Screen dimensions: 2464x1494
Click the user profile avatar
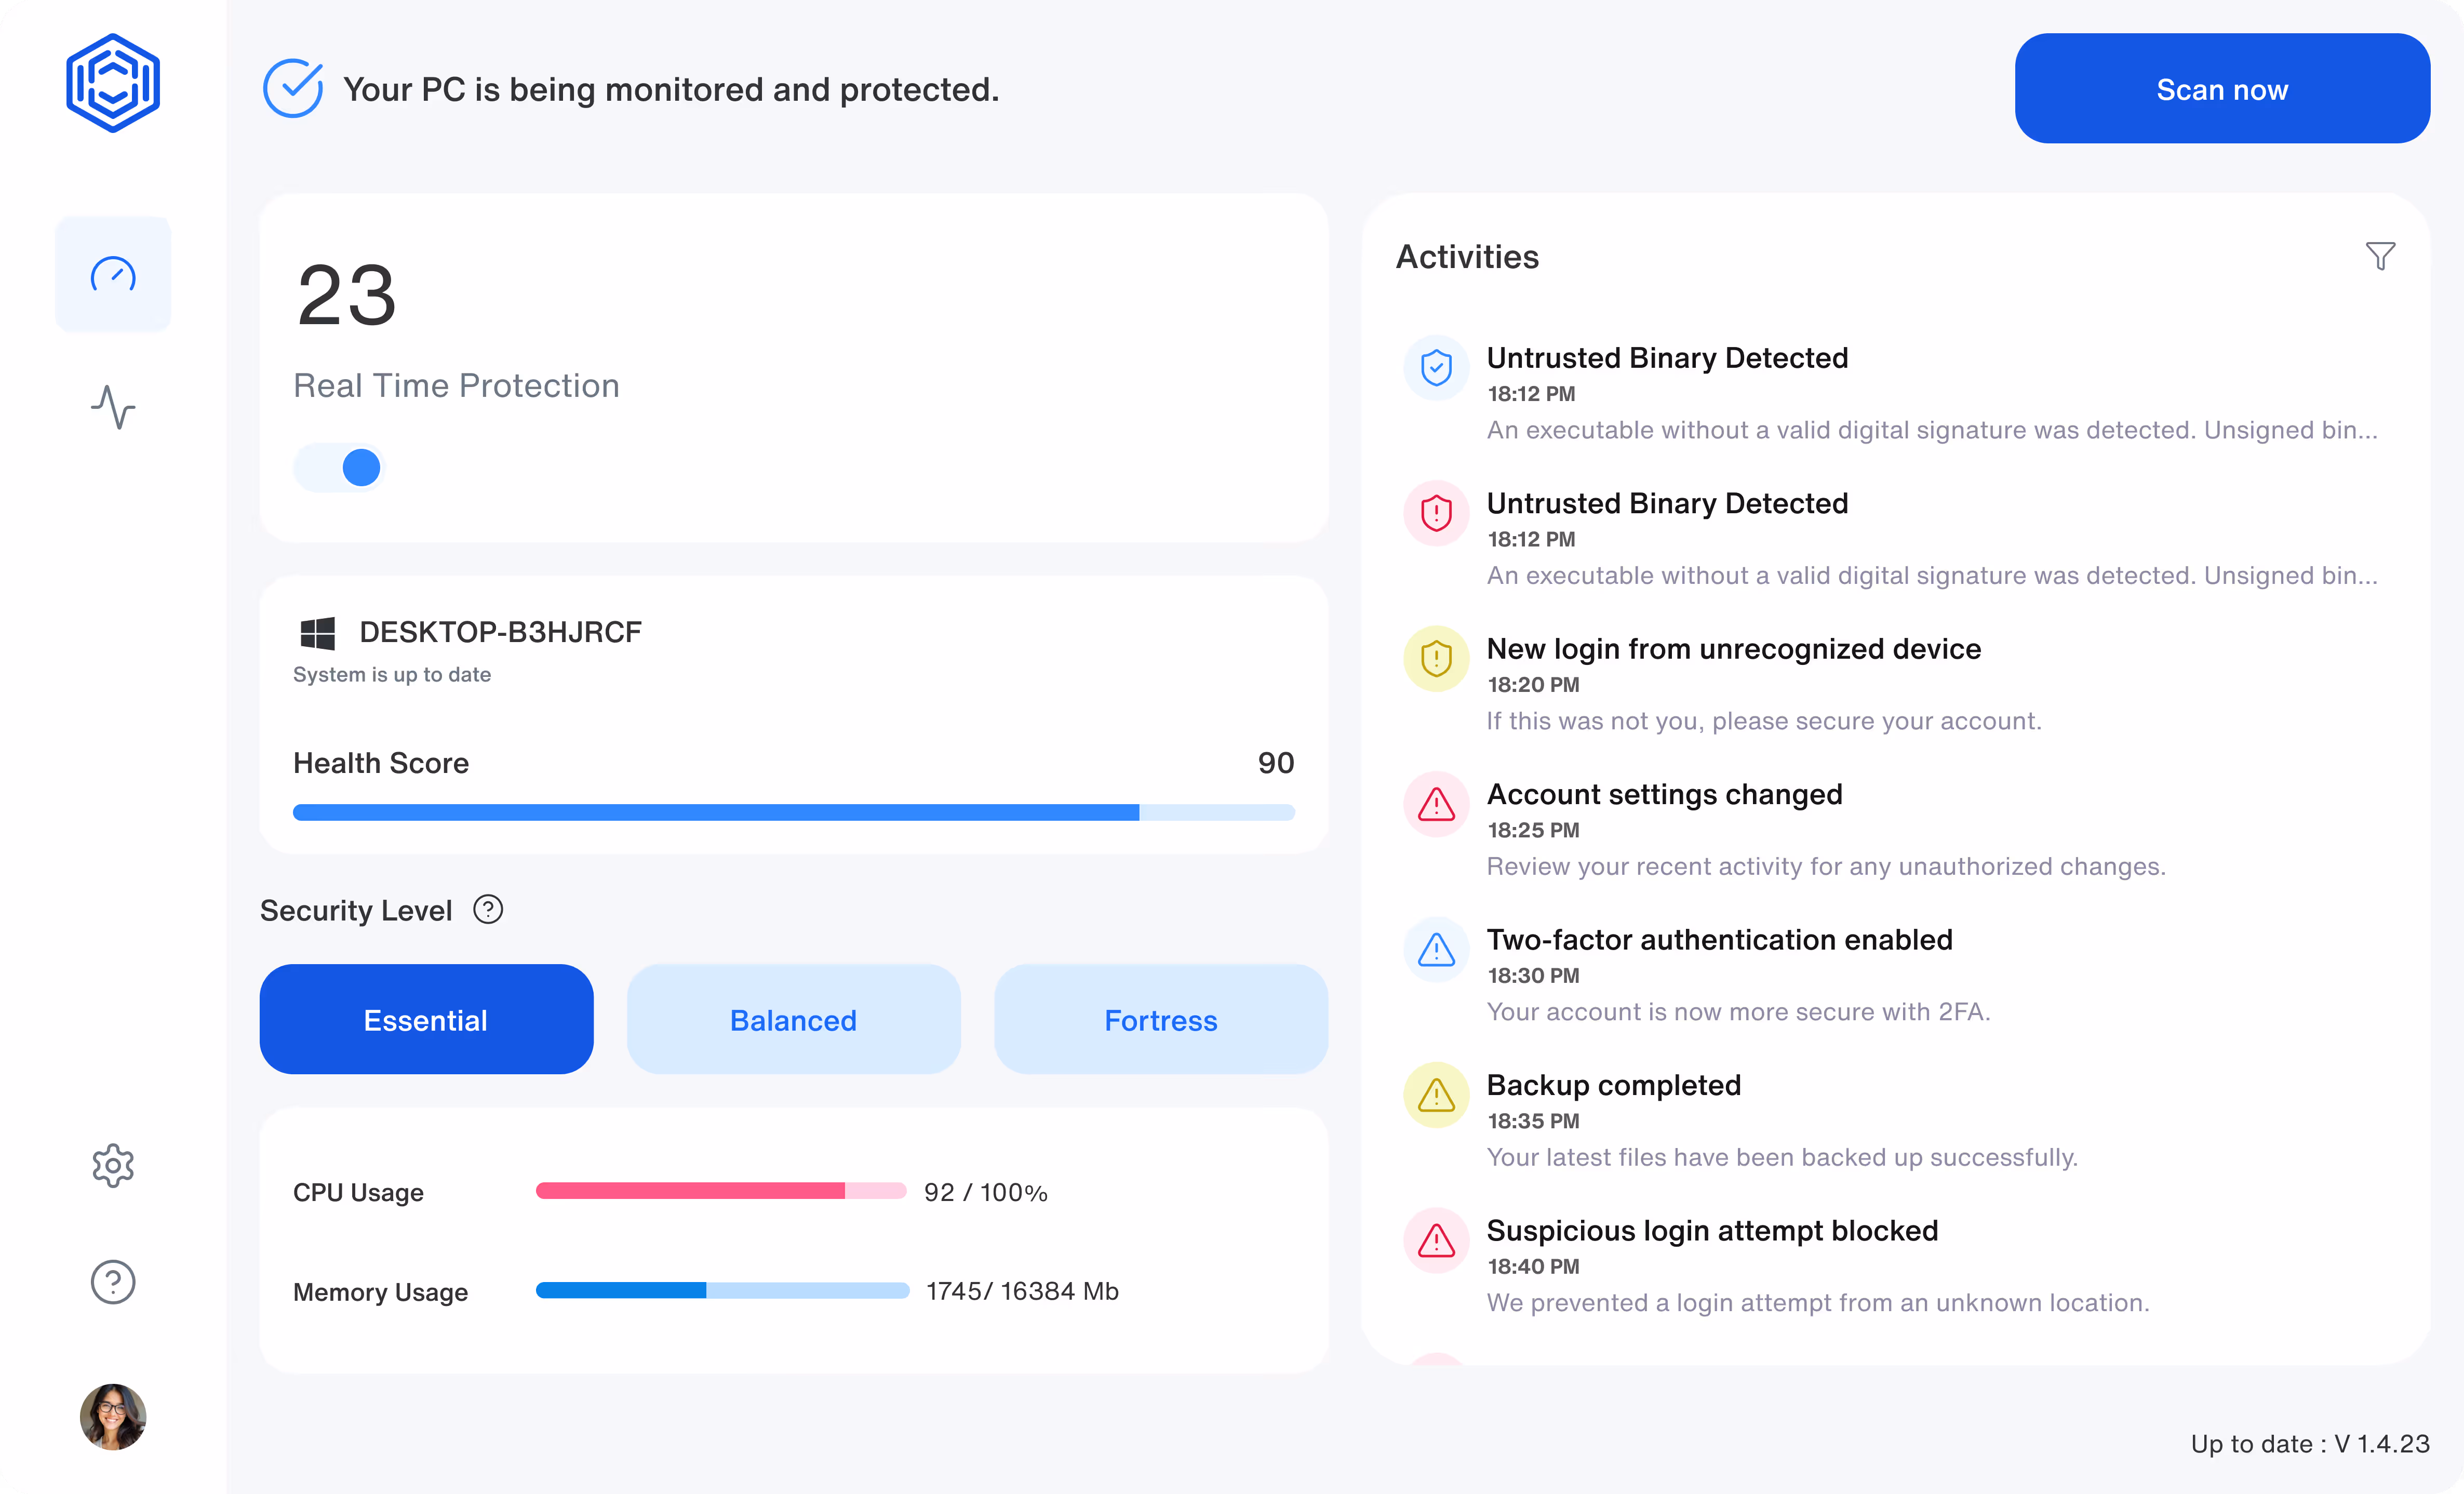(113, 1416)
